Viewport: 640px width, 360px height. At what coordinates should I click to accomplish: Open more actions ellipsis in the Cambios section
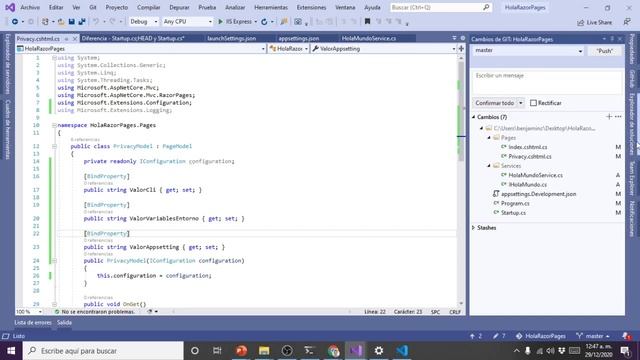pos(618,117)
